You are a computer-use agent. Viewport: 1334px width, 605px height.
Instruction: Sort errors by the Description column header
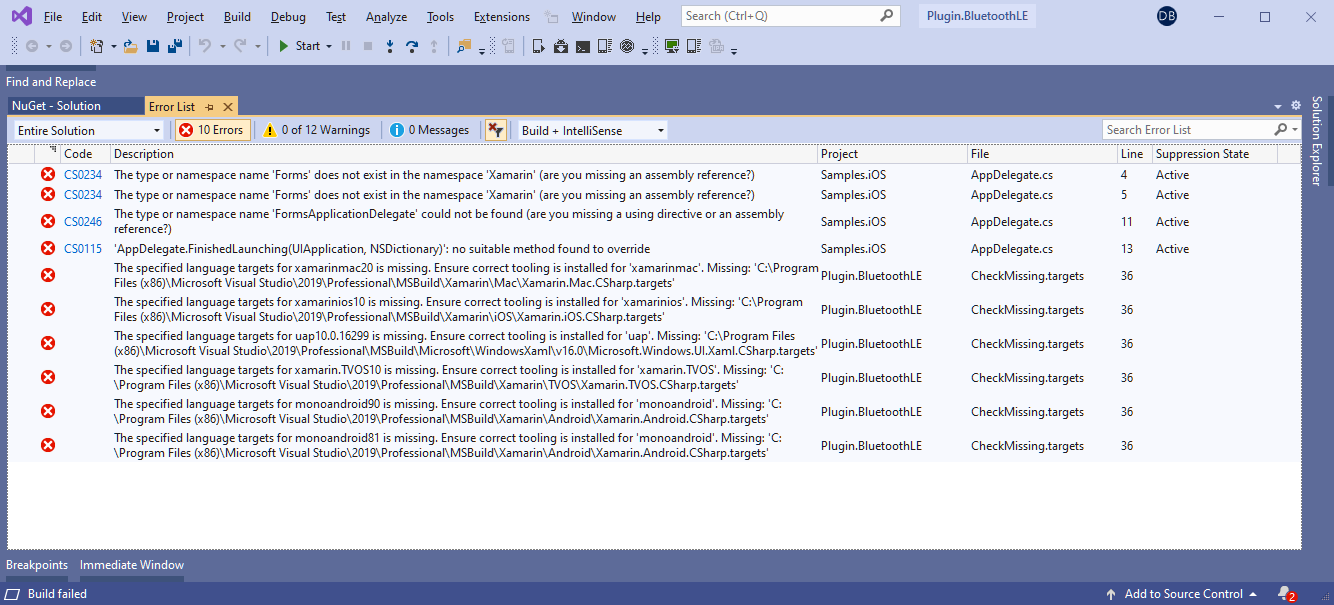click(464, 154)
